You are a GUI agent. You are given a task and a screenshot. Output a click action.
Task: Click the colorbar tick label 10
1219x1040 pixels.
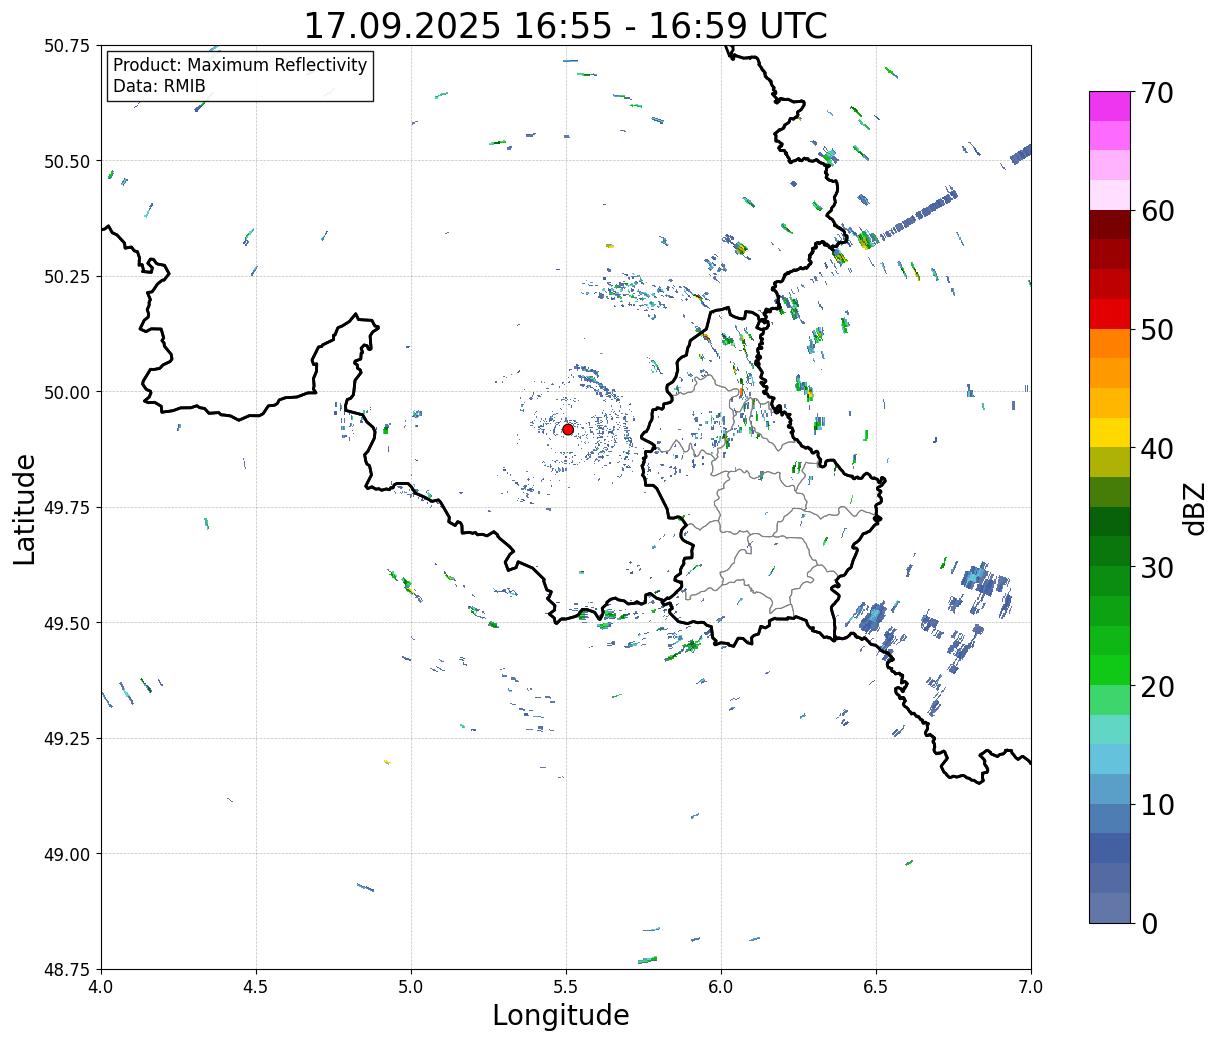pyautogui.click(x=1156, y=805)
